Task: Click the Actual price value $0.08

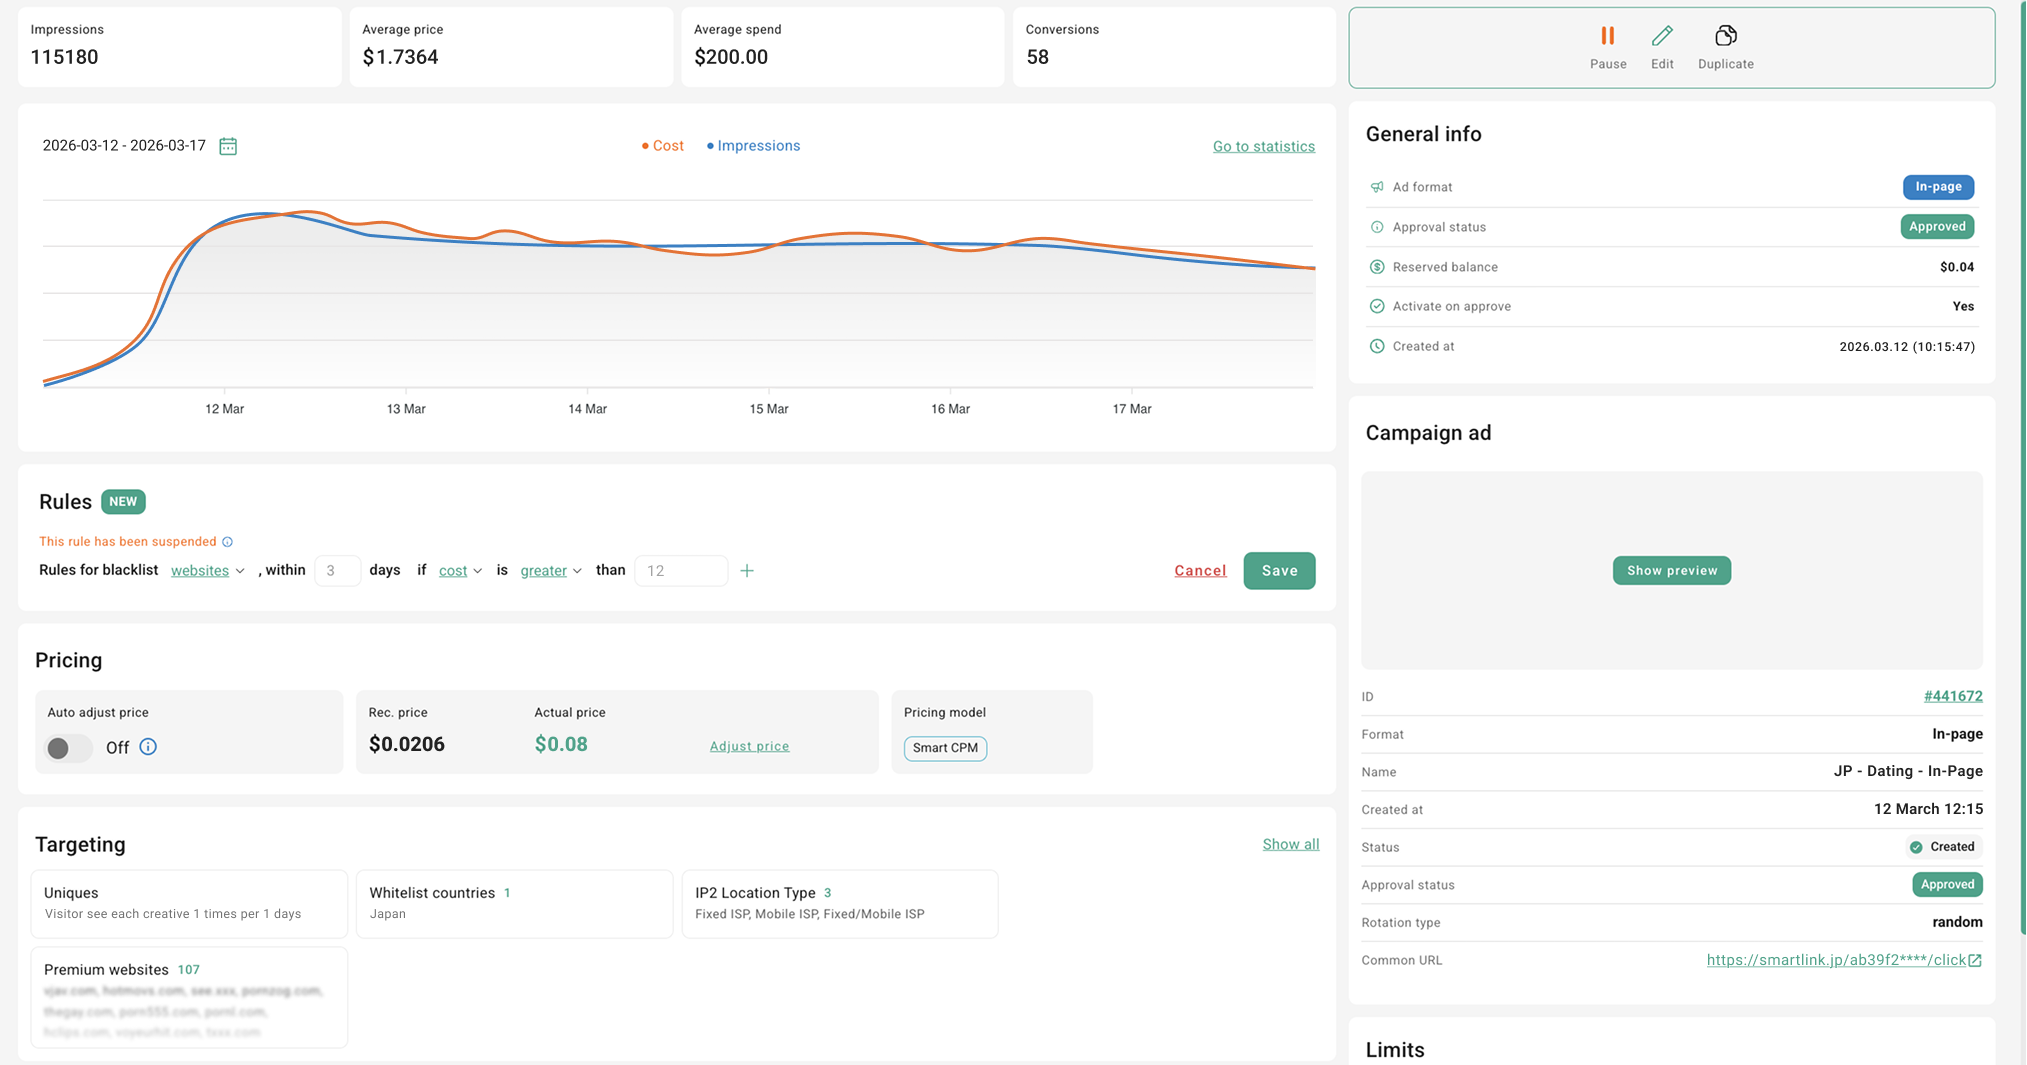Action: (x=561, y=744)
